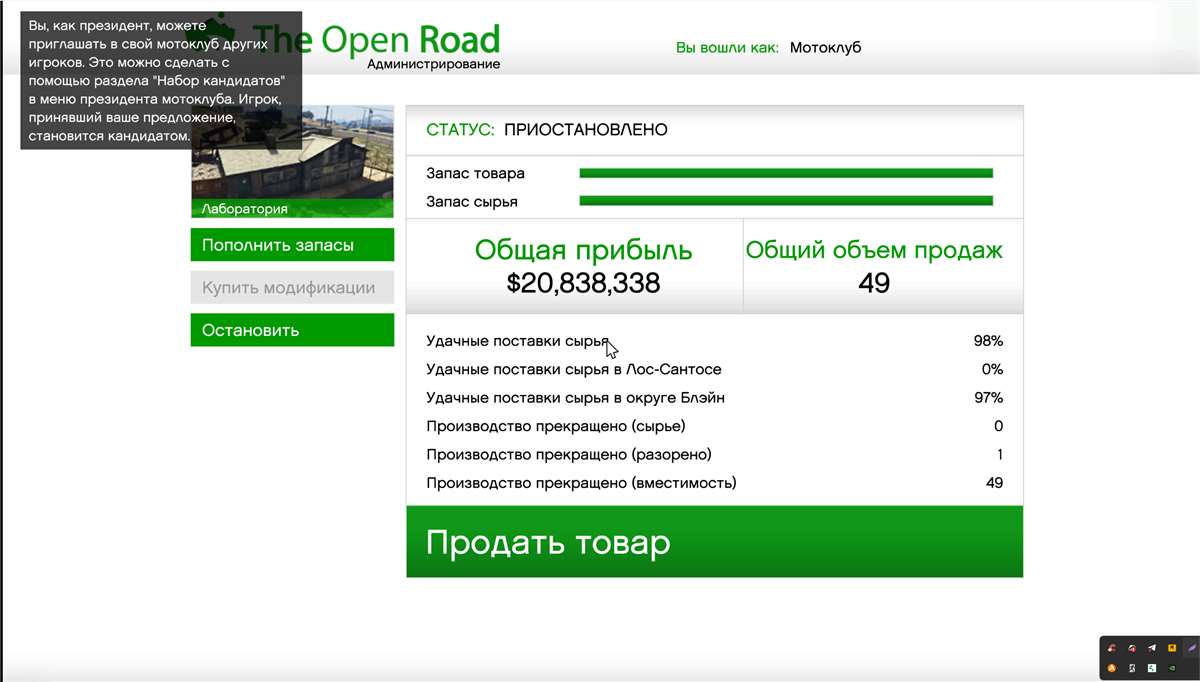Click the Telegram tray icon
This screenshot has height=682, width=1200.
click(x=1152, y=648)
